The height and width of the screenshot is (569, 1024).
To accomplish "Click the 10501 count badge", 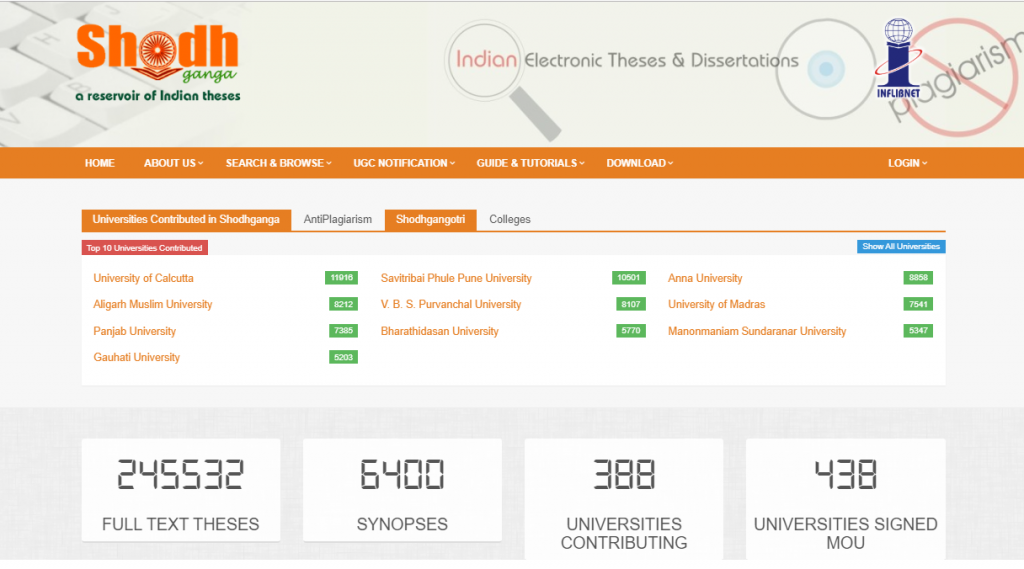I will coord(629,278).
